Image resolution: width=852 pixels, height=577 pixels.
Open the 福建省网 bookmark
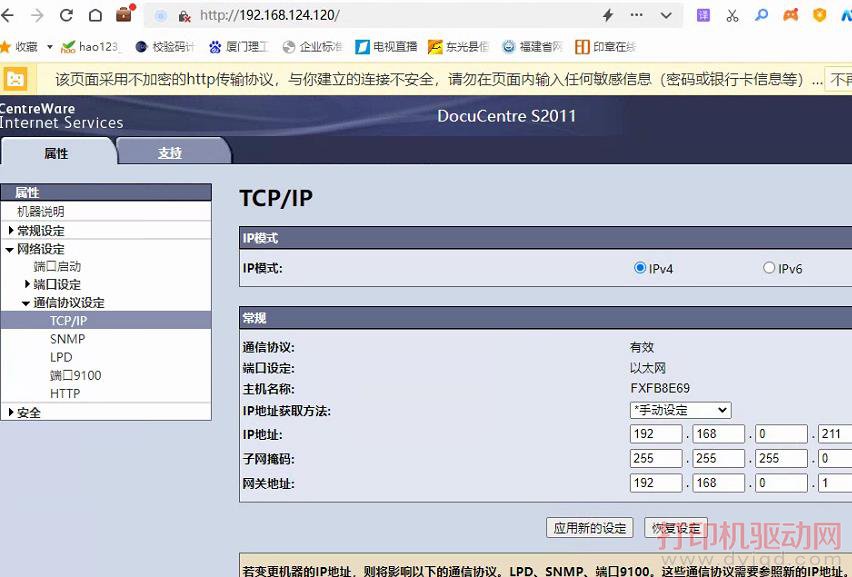pyautogui.click(x=532, y=47)
